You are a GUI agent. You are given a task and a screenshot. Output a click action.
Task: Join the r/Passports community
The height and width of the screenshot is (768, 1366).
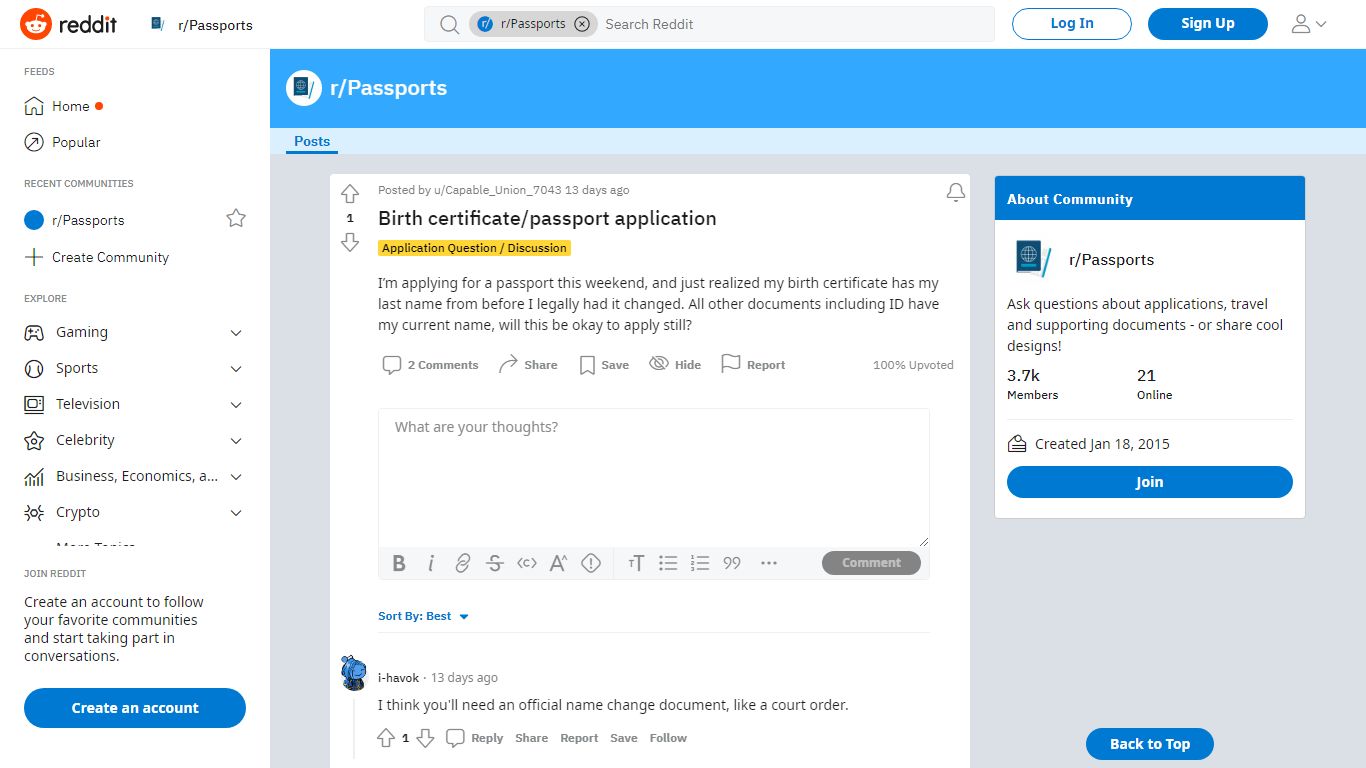pos(1150,482)
